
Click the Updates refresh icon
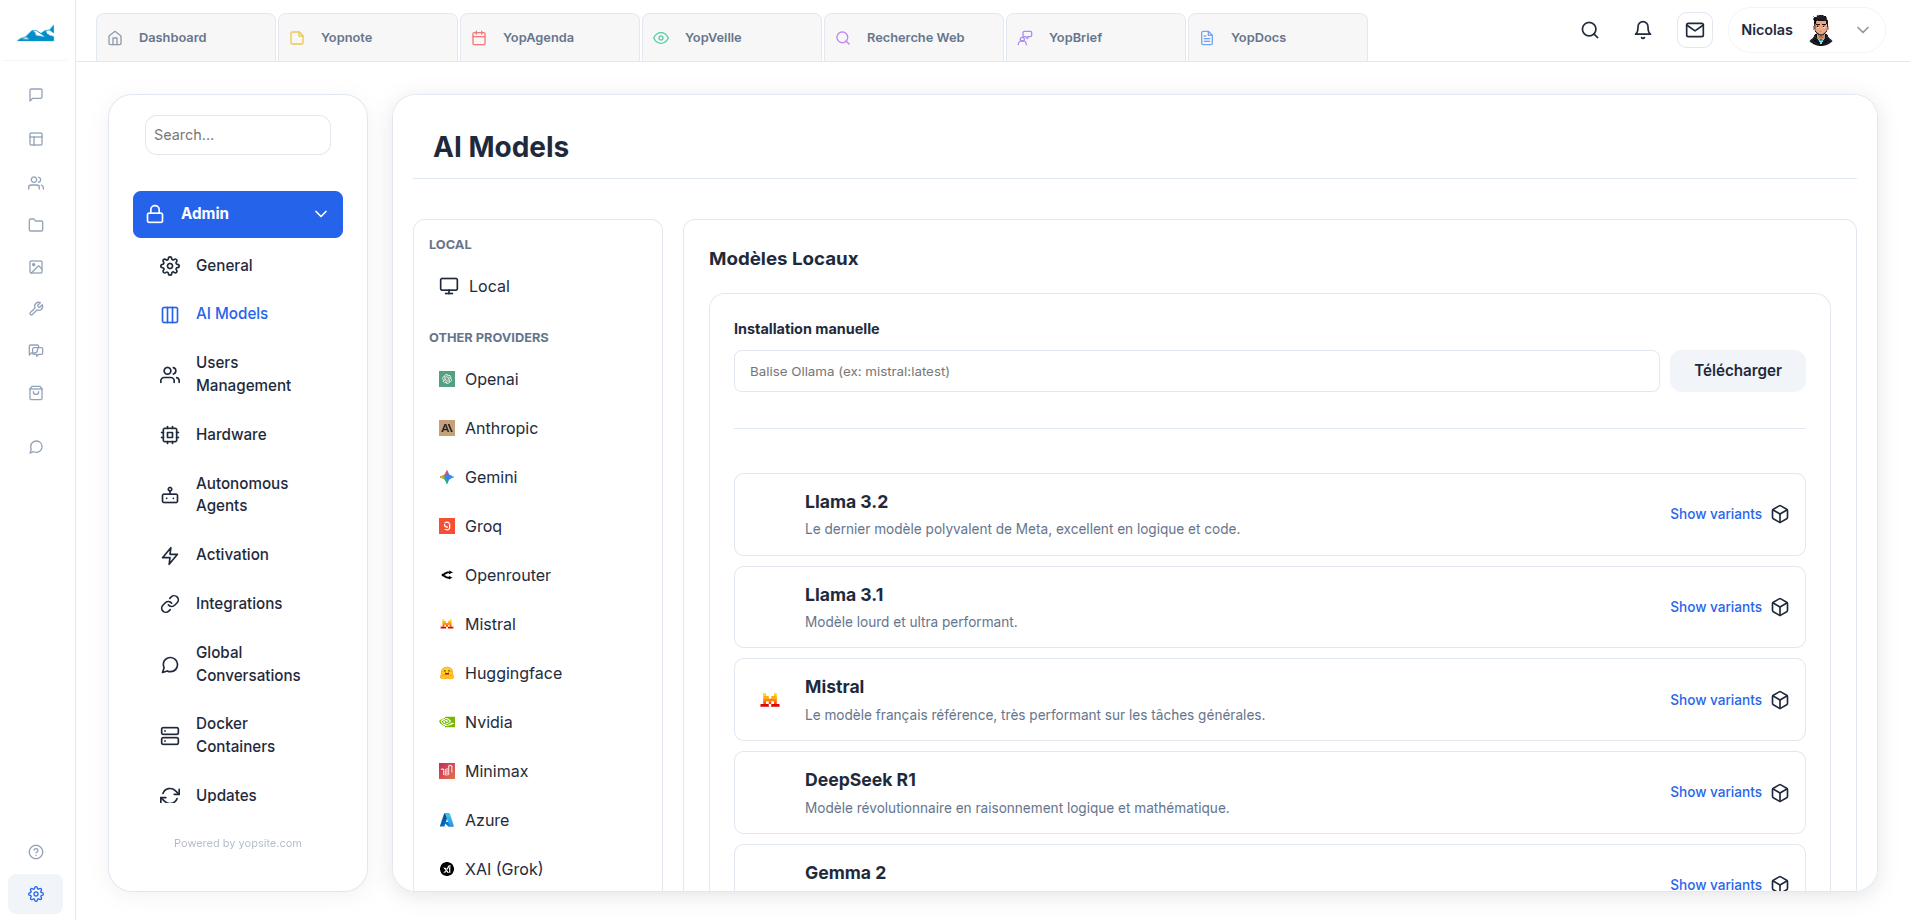coord(170,796)
